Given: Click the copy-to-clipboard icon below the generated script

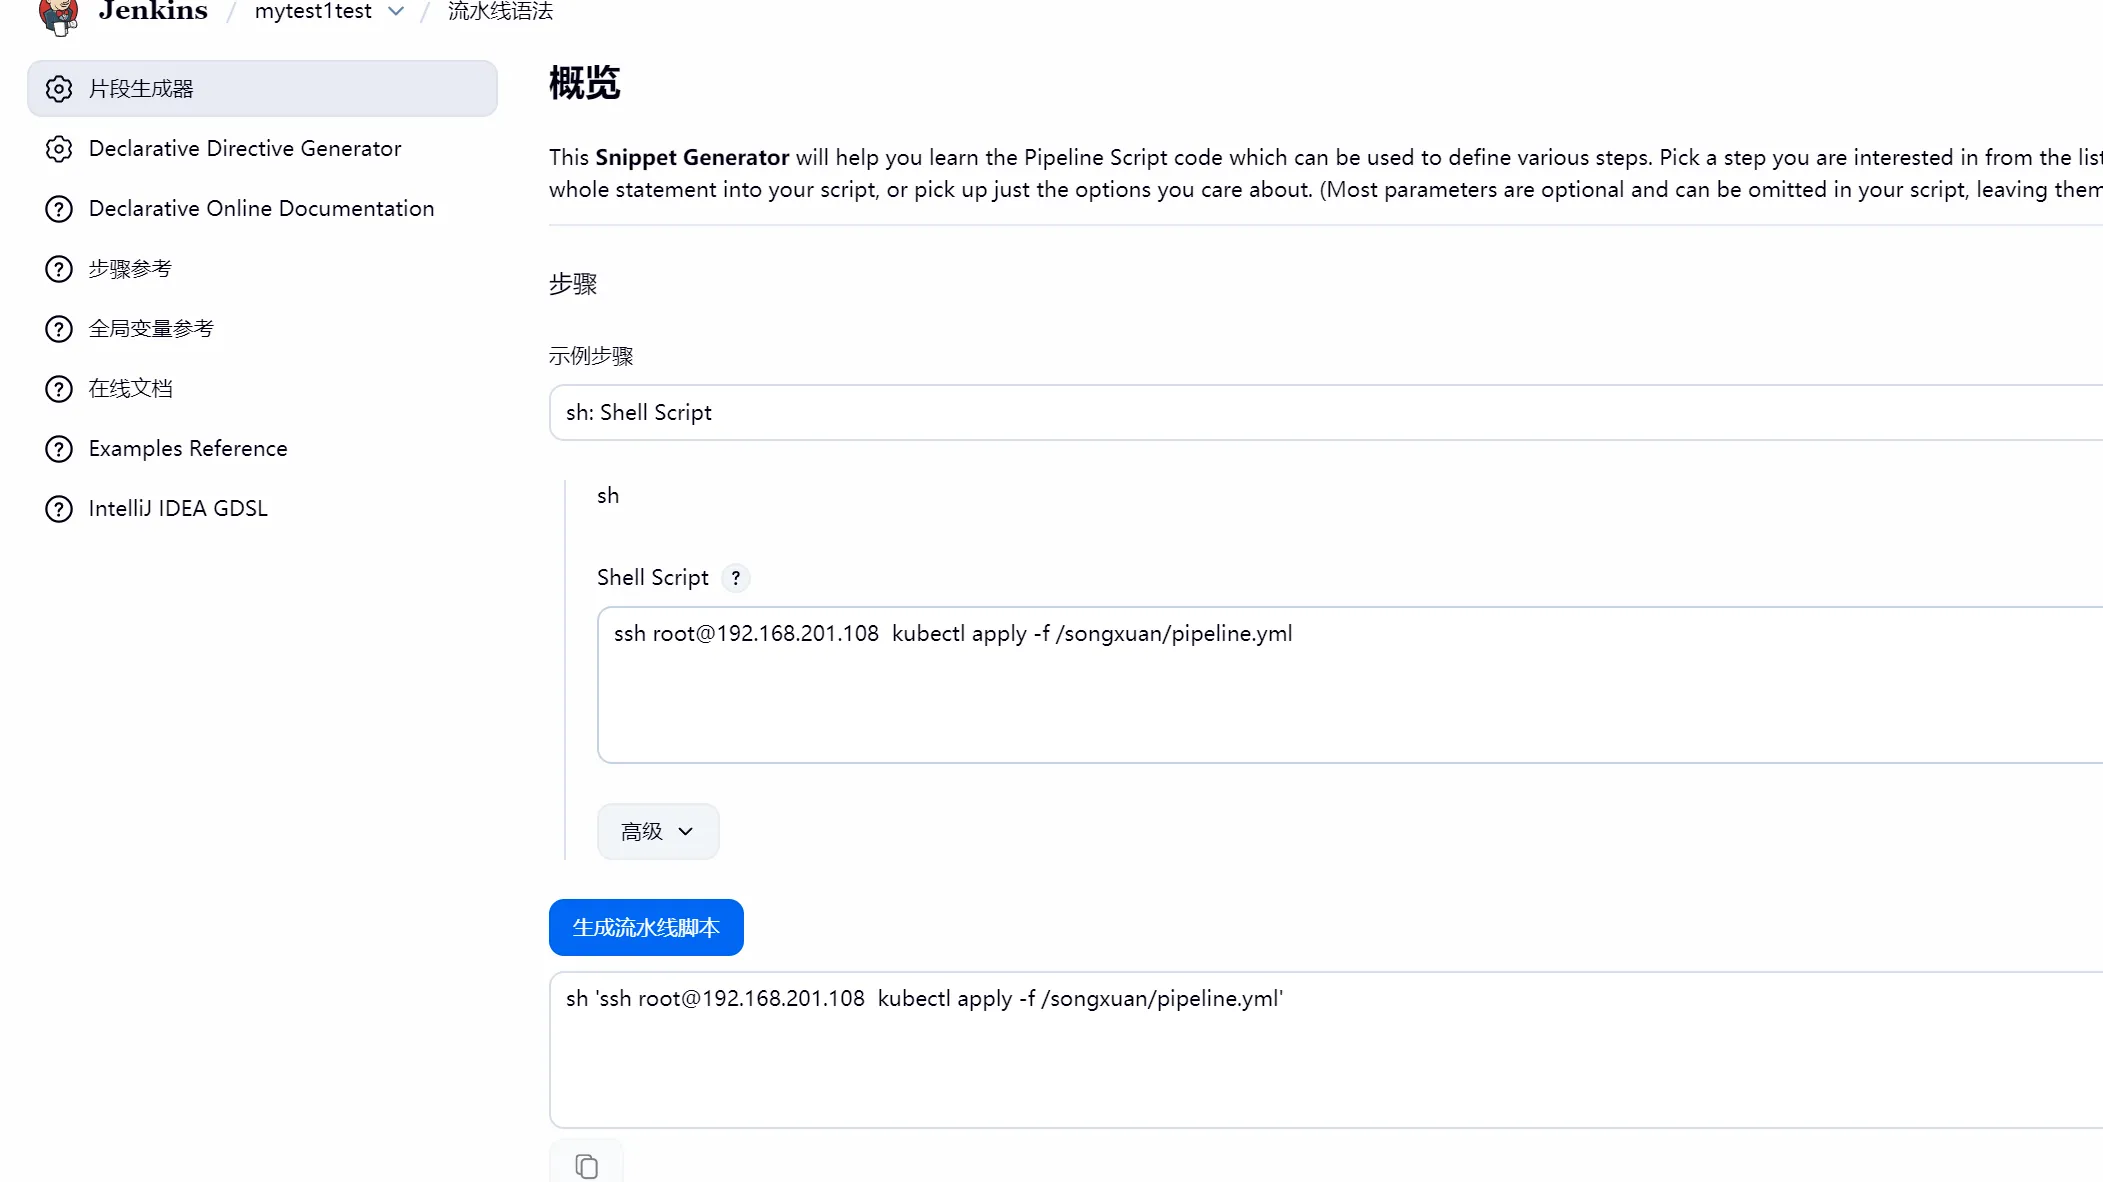Looking at the screenshot, I should [x=586, y=1165].
